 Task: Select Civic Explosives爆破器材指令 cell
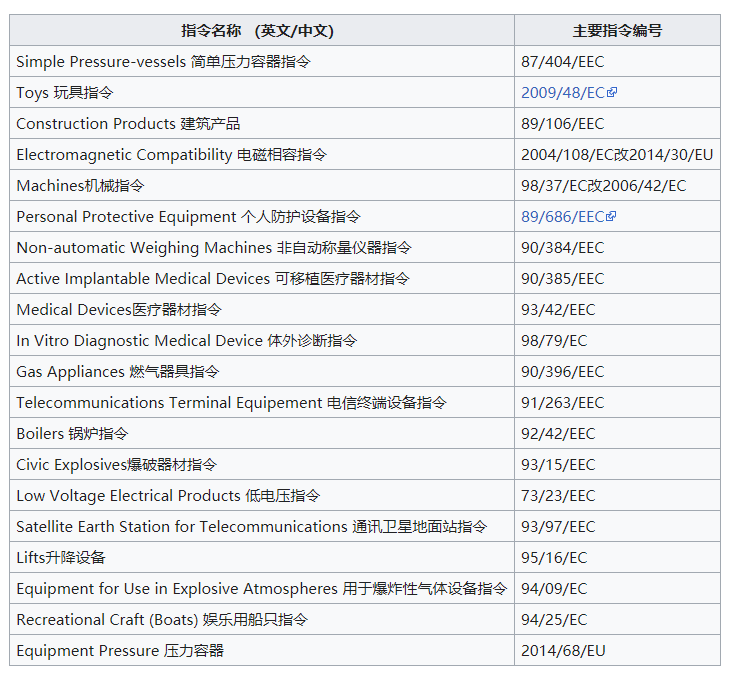coord(262,464)
